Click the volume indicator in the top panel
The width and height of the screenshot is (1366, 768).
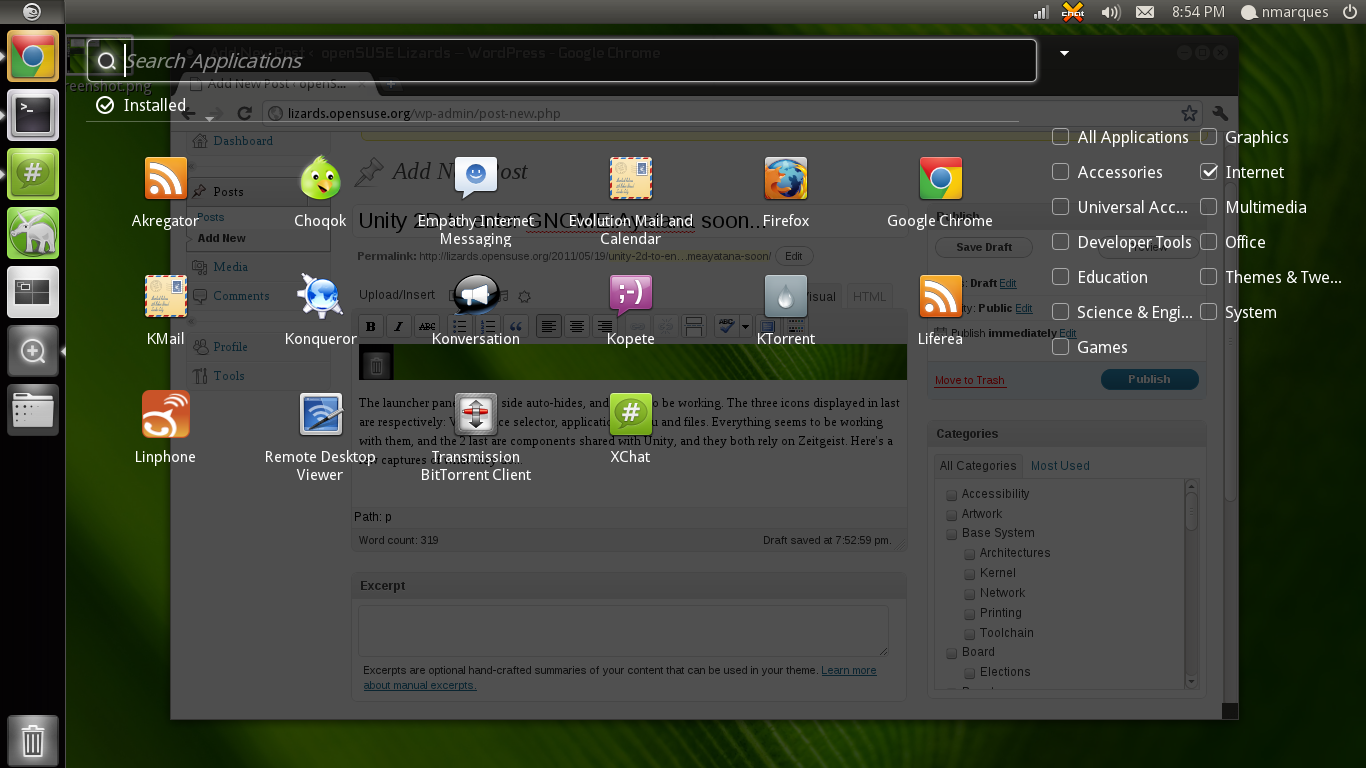[x=1110, y=12]
